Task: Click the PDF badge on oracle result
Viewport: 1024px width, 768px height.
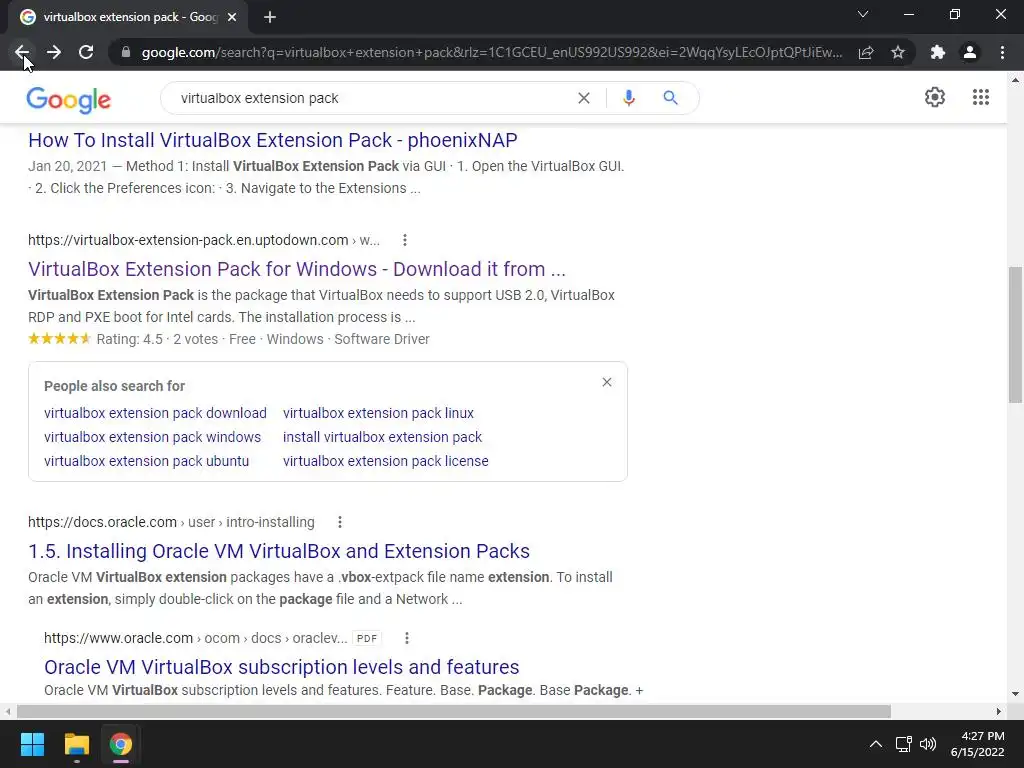Action: [367, 638]
